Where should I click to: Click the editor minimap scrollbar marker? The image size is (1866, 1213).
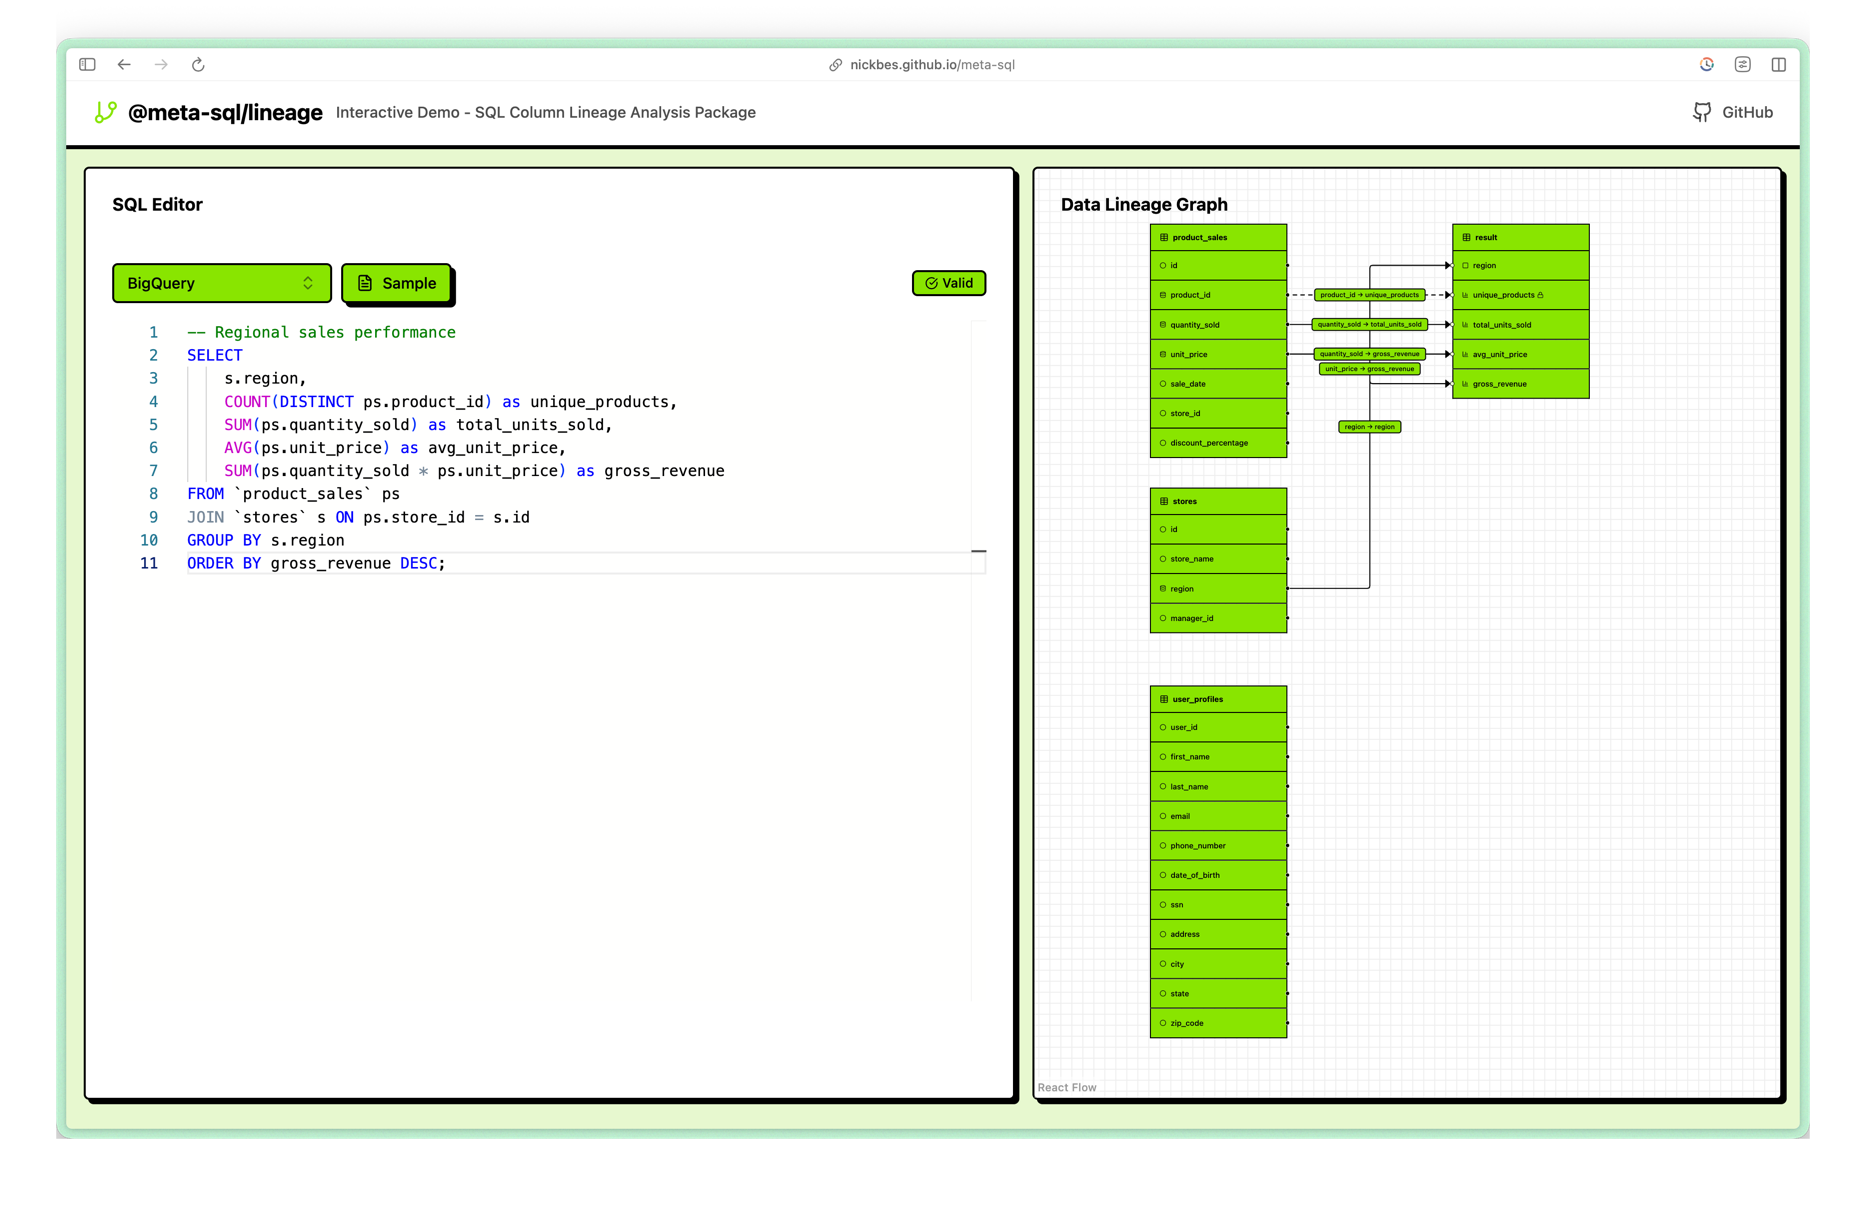coord(979,551)
